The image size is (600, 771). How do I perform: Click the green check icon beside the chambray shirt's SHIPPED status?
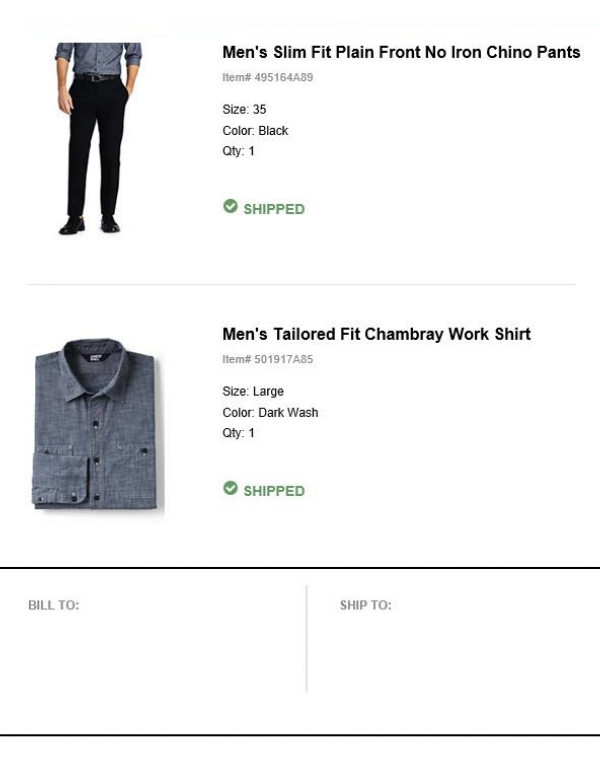tap(230, 488)
